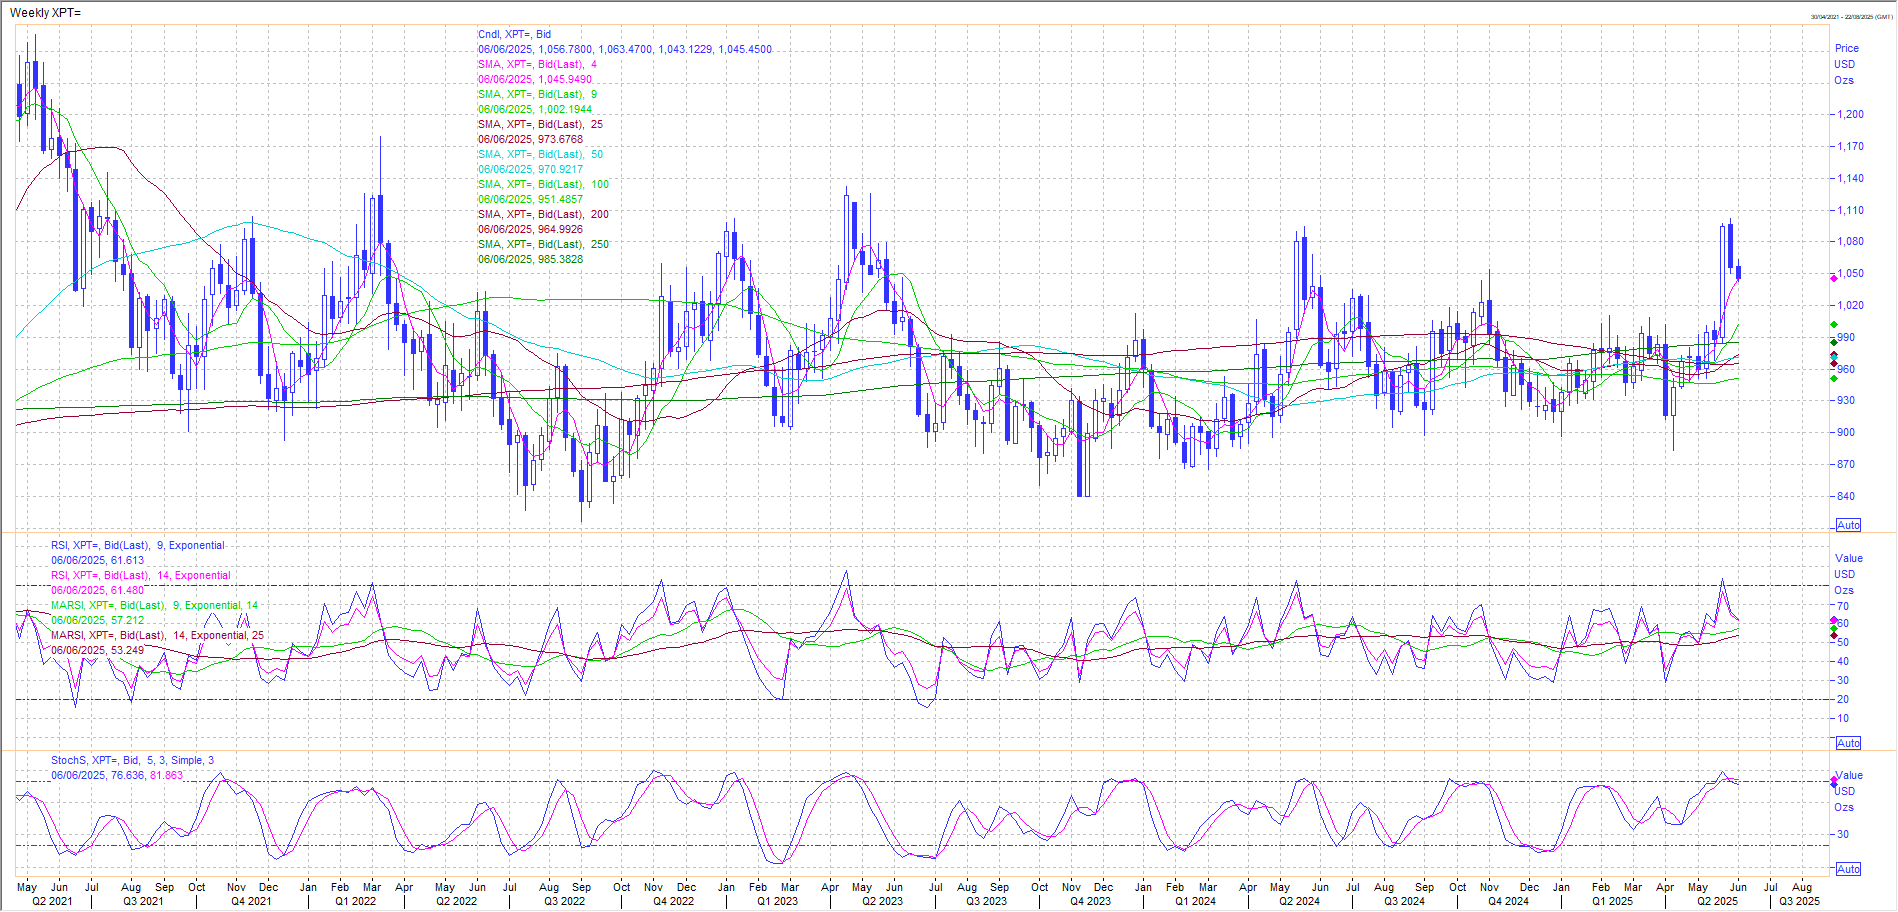
Task: Select the SMA 50 legend label
Action: pyautogui.click(x=540, y=154)
